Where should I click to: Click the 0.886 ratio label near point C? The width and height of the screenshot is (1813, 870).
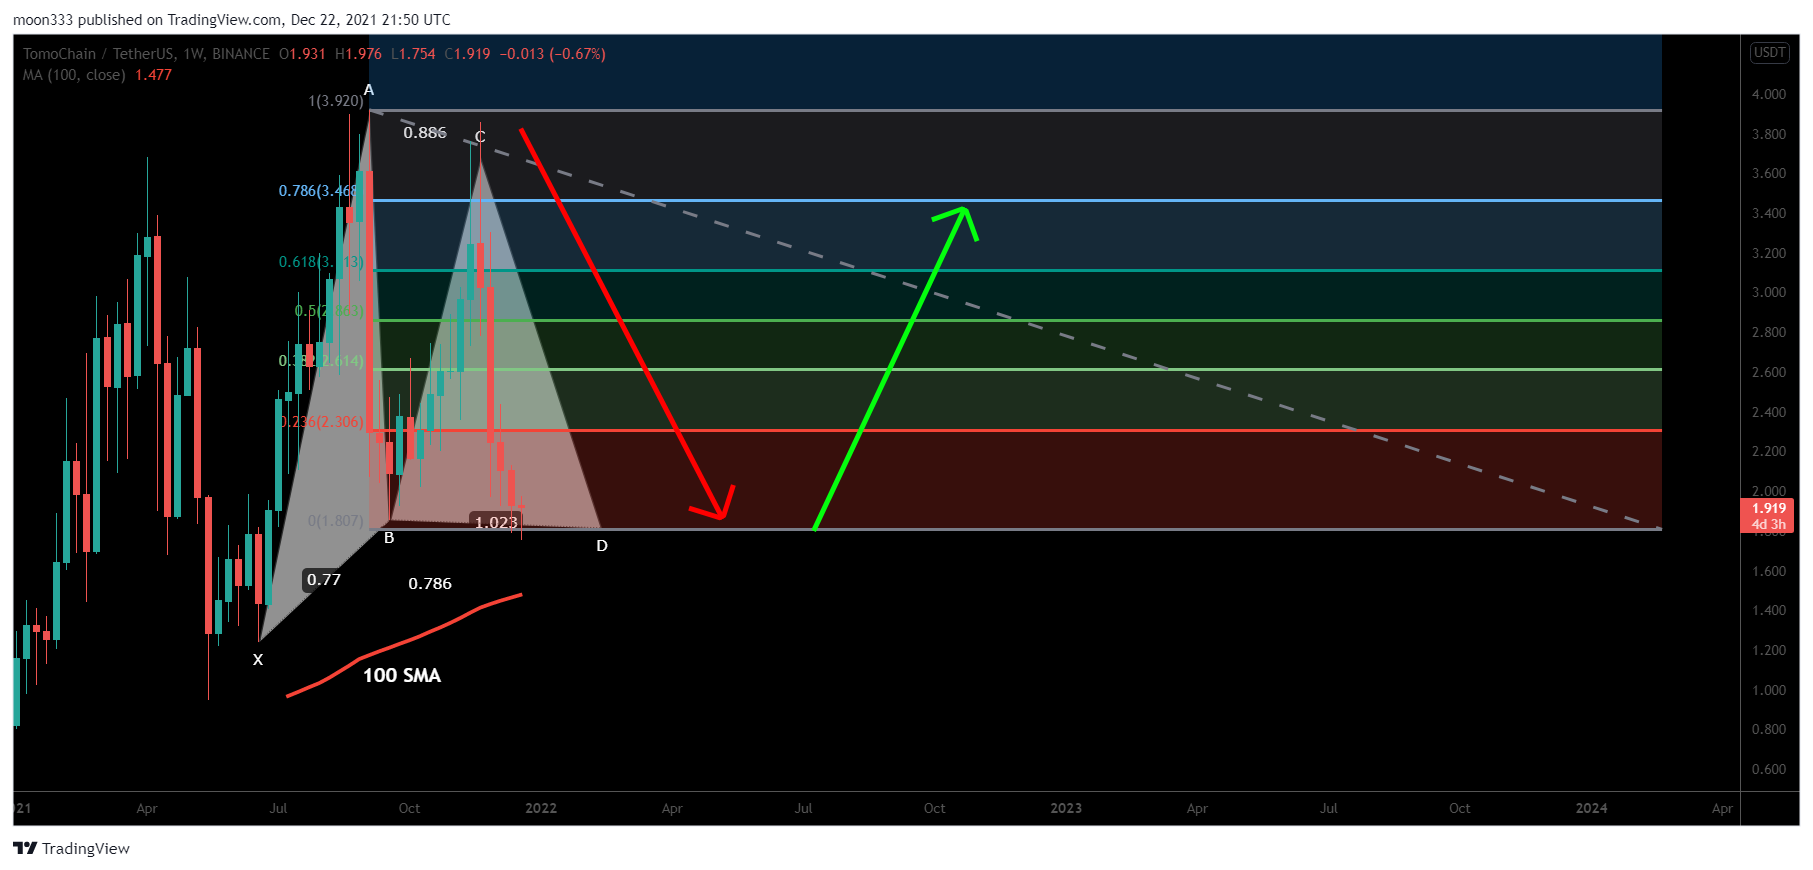point(425,133)
